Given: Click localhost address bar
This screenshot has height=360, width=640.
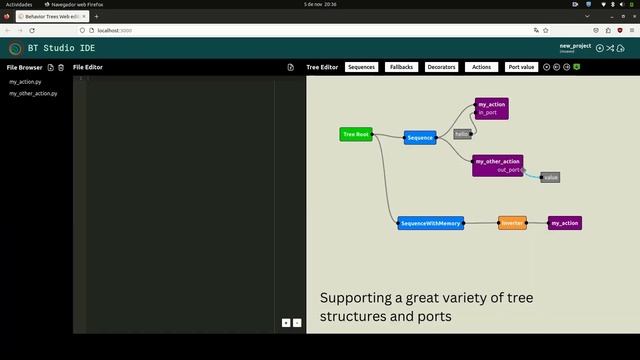Looking at the screenshot, I should (x=306, y=31).
